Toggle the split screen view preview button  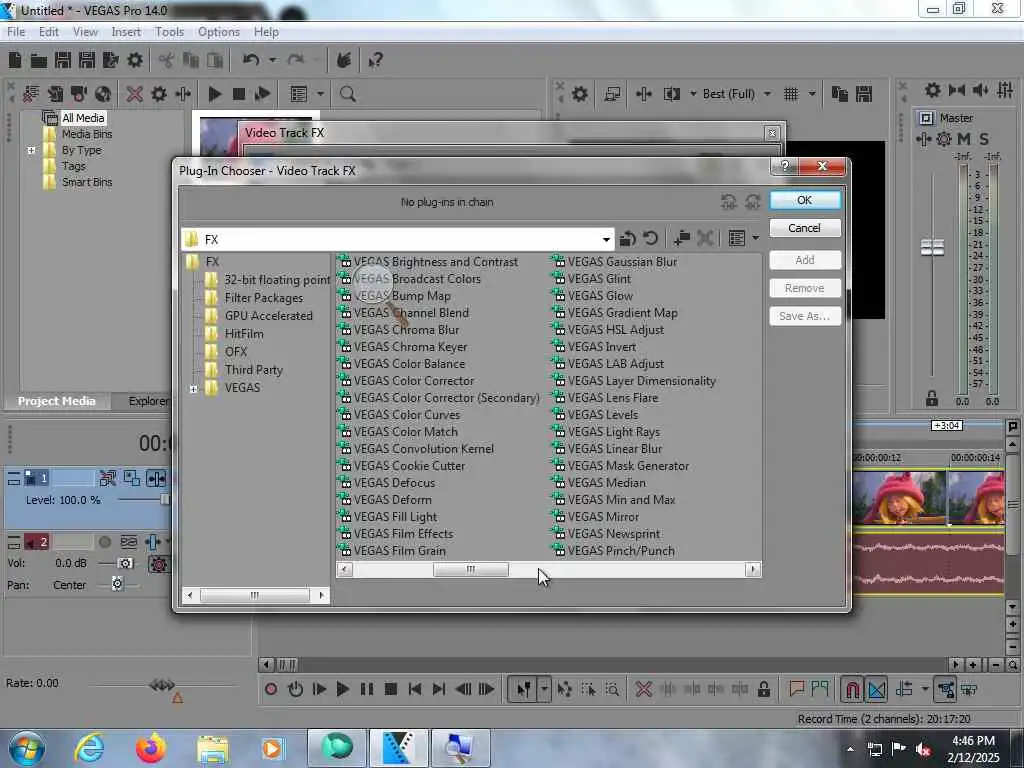coord(671,94)
